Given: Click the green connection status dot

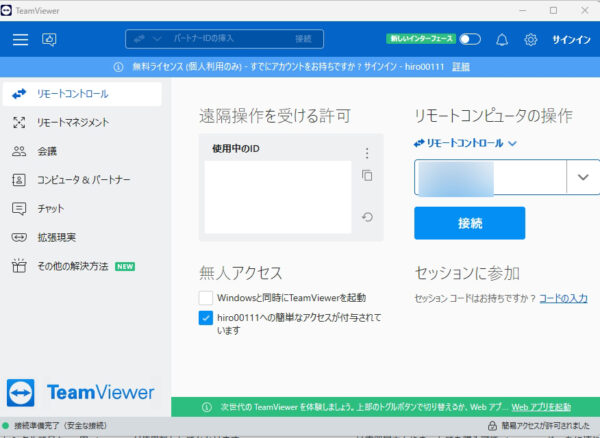Looking at the screenshot, I should click(x=5, y=425).
